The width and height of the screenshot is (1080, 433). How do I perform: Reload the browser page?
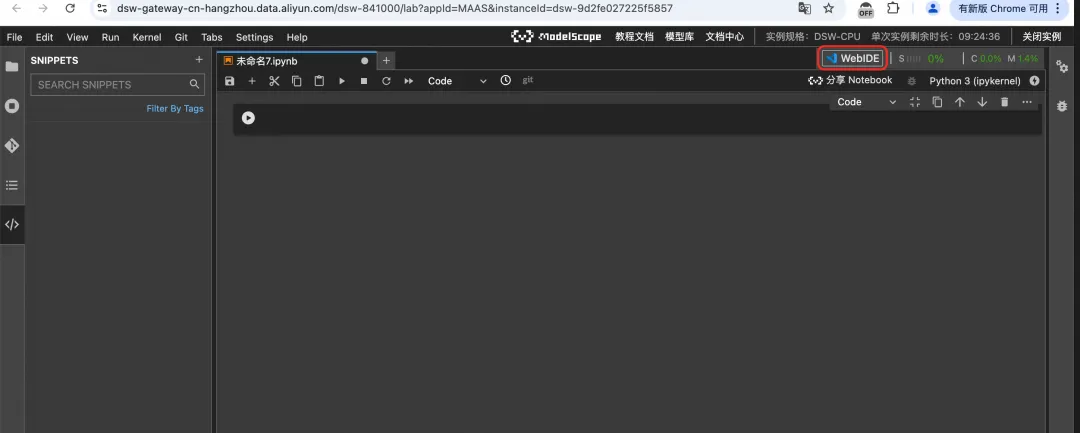pyautogui.click(x=70, y=8)
